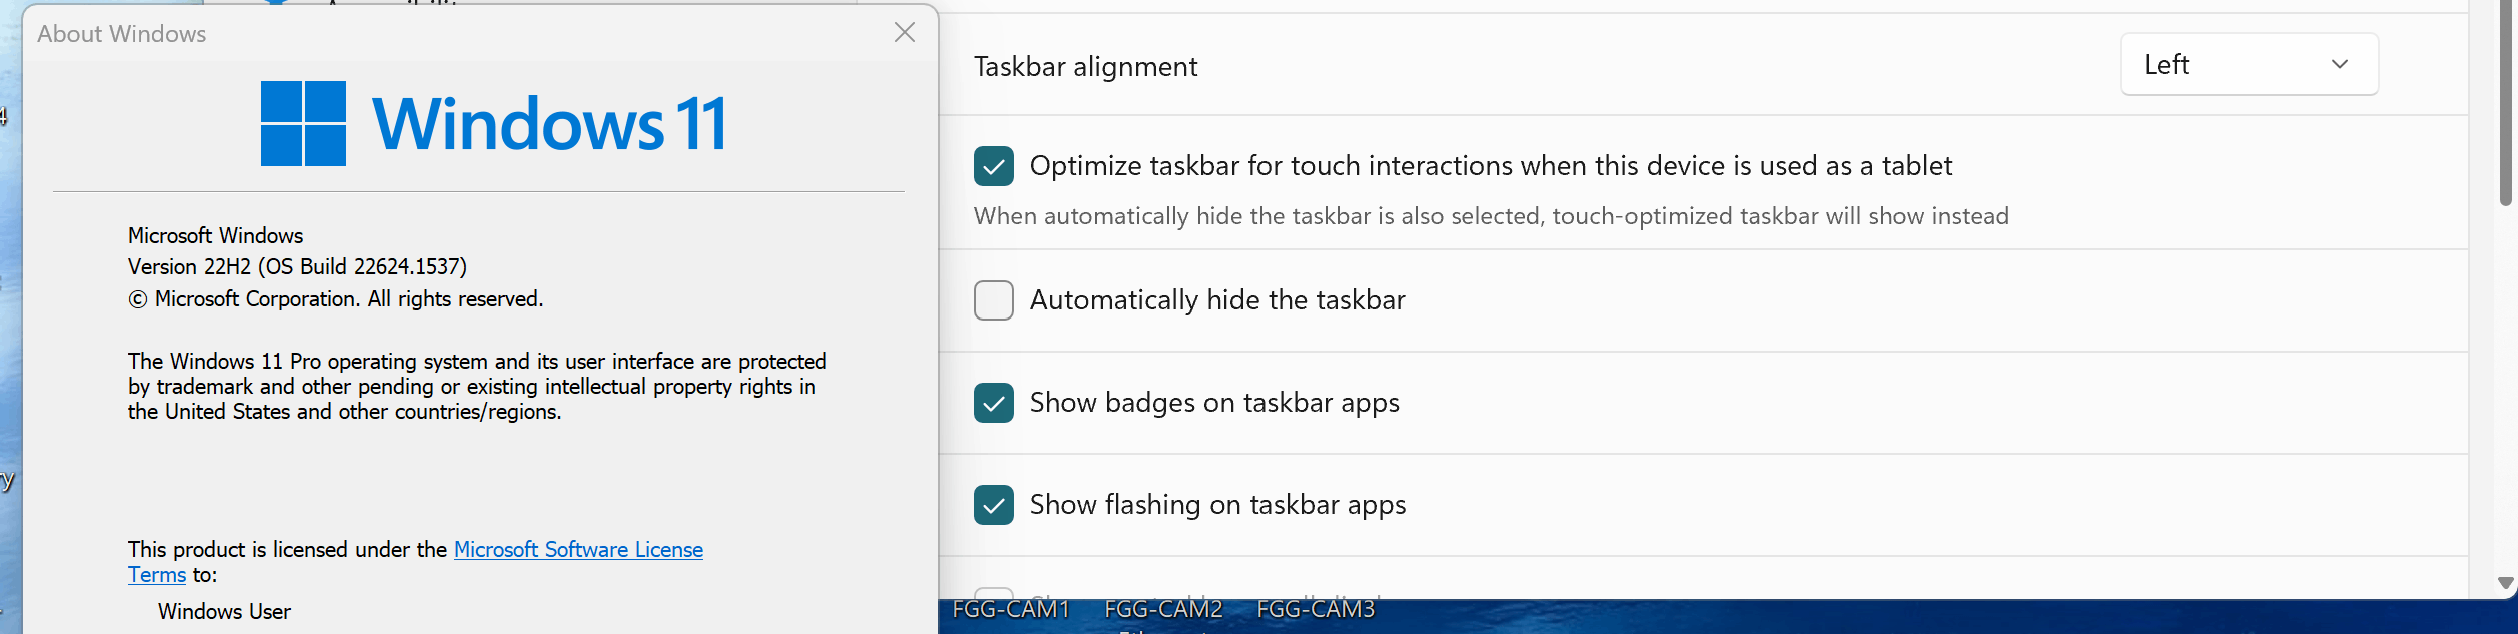Click the chevron in the Left combo box

(x=2340, y=65)
